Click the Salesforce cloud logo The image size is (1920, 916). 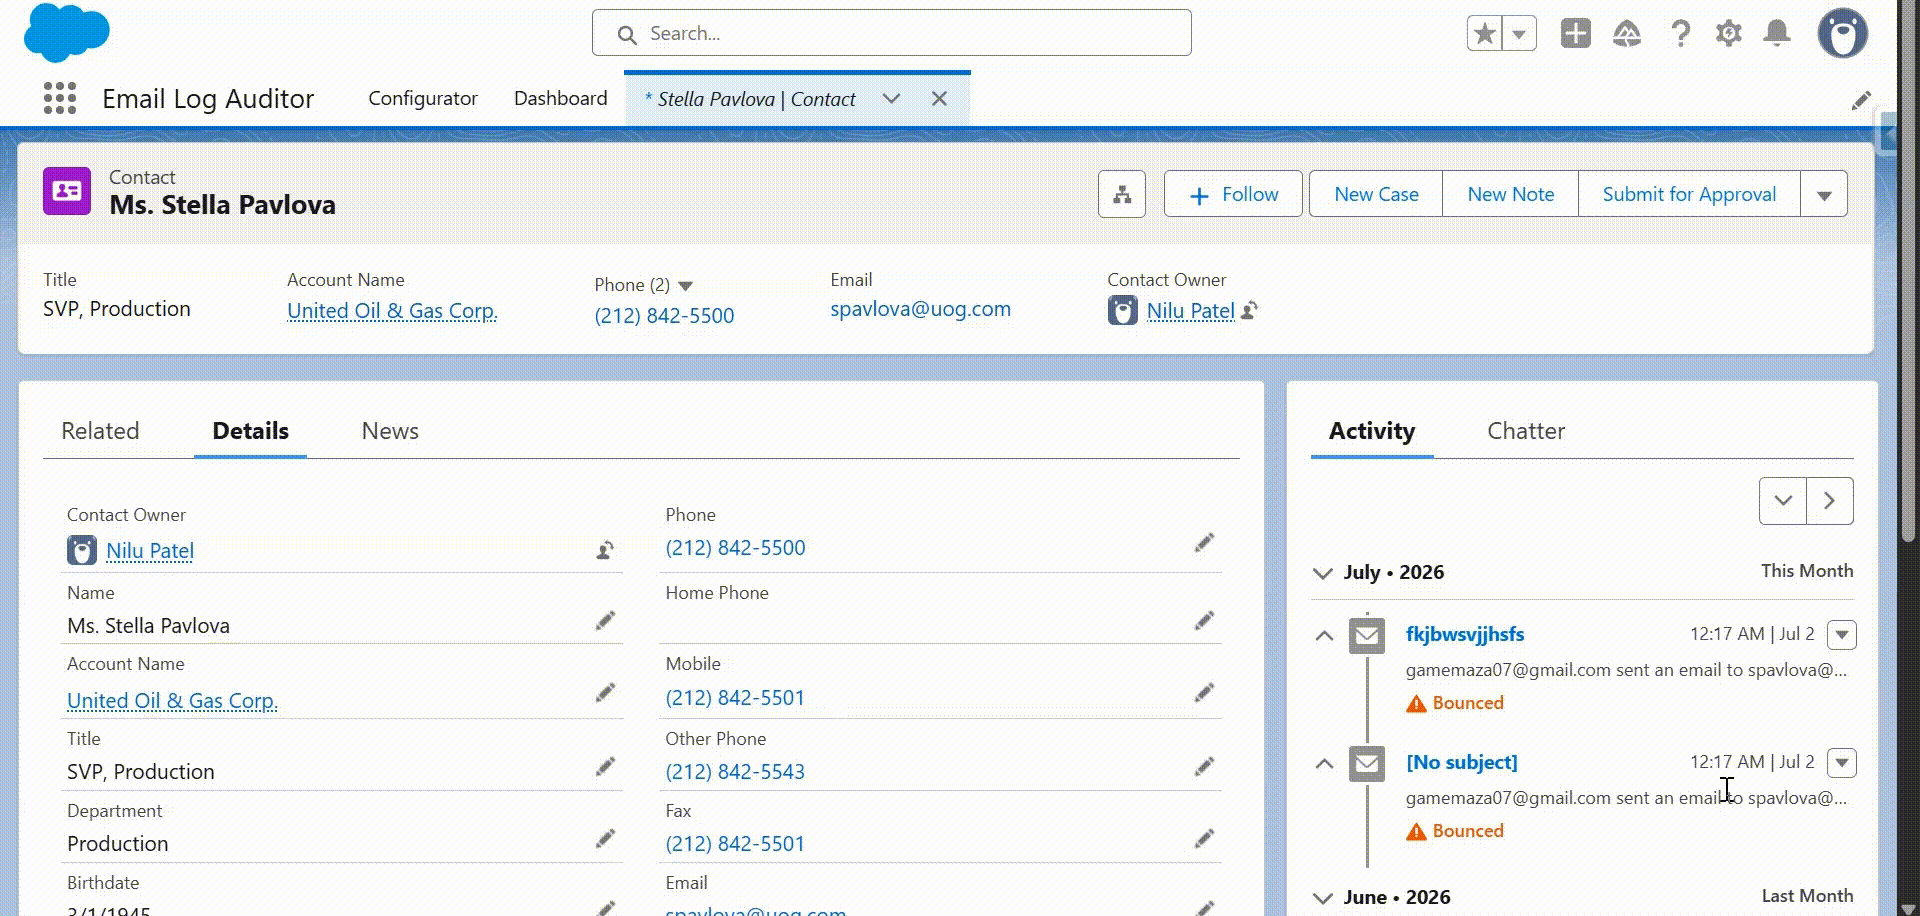click(66, 33)
